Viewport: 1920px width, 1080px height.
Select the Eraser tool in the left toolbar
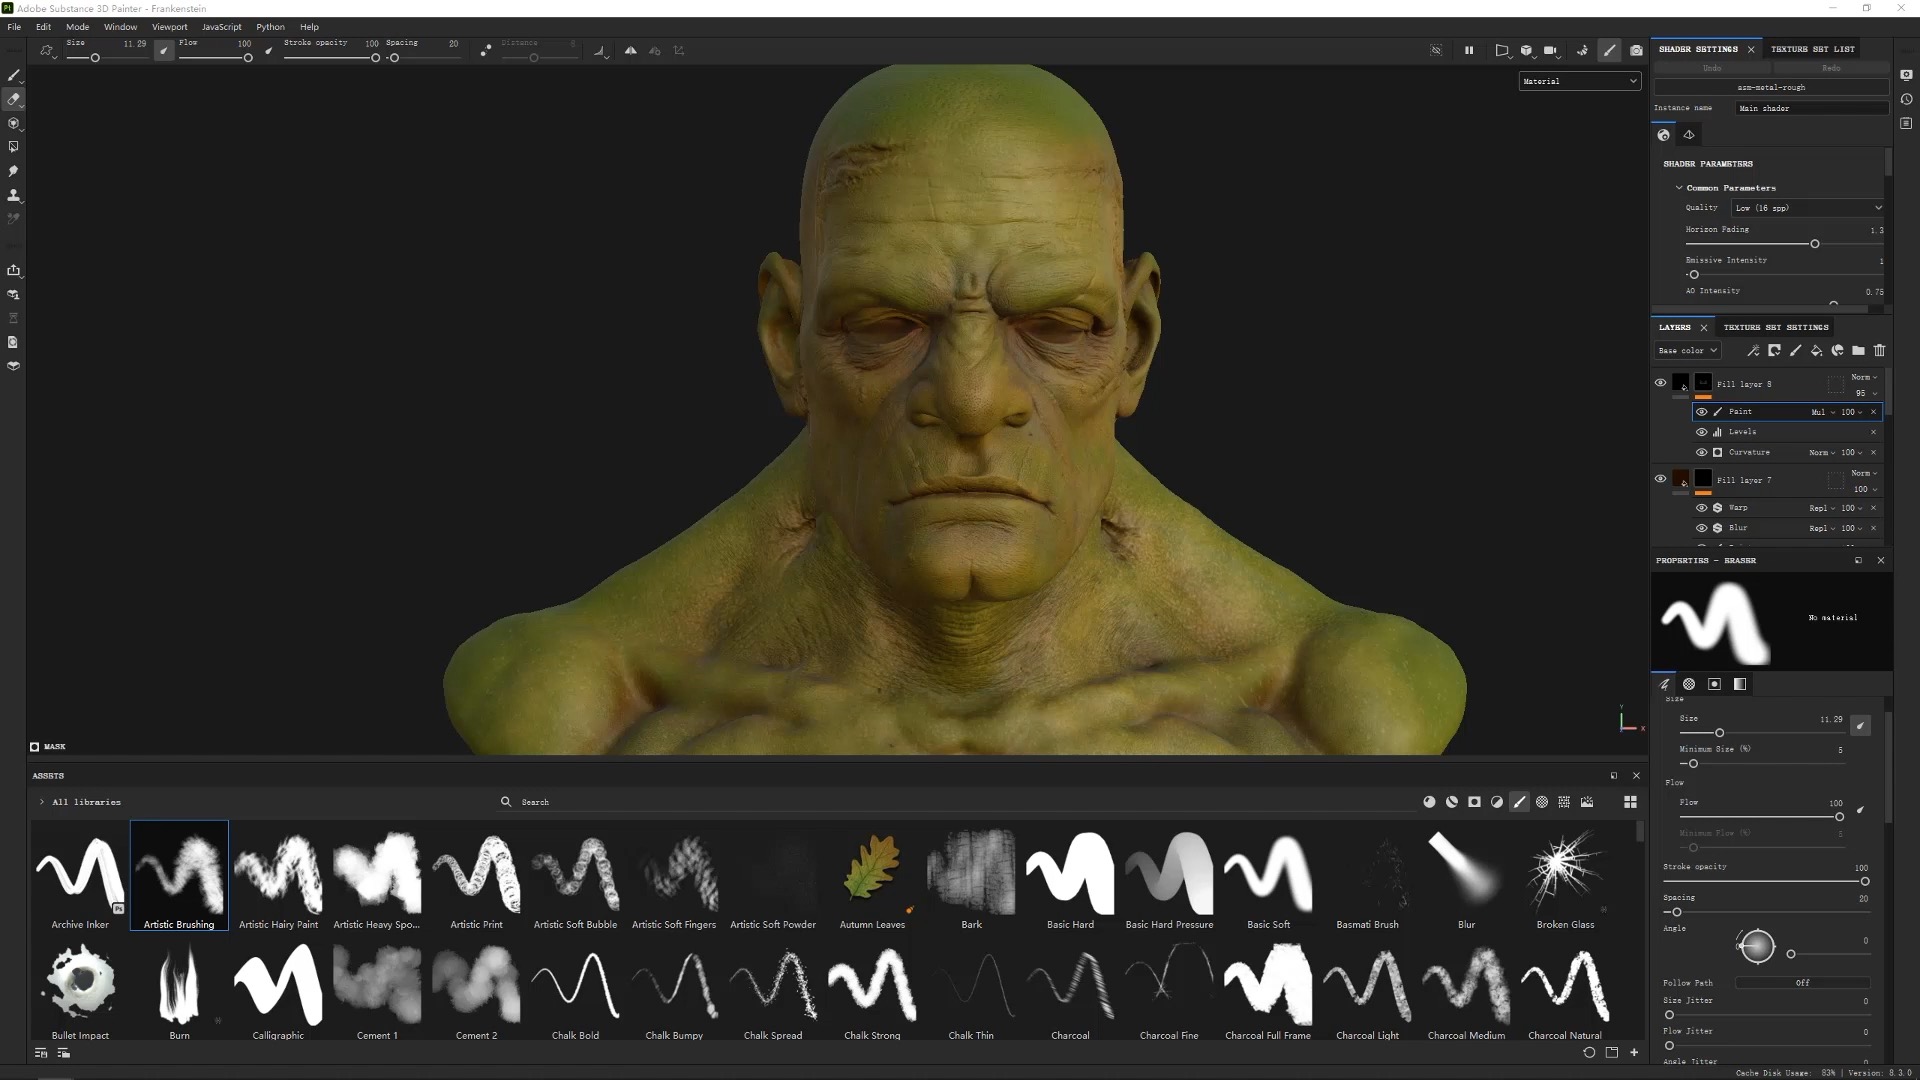pos(13,100)
